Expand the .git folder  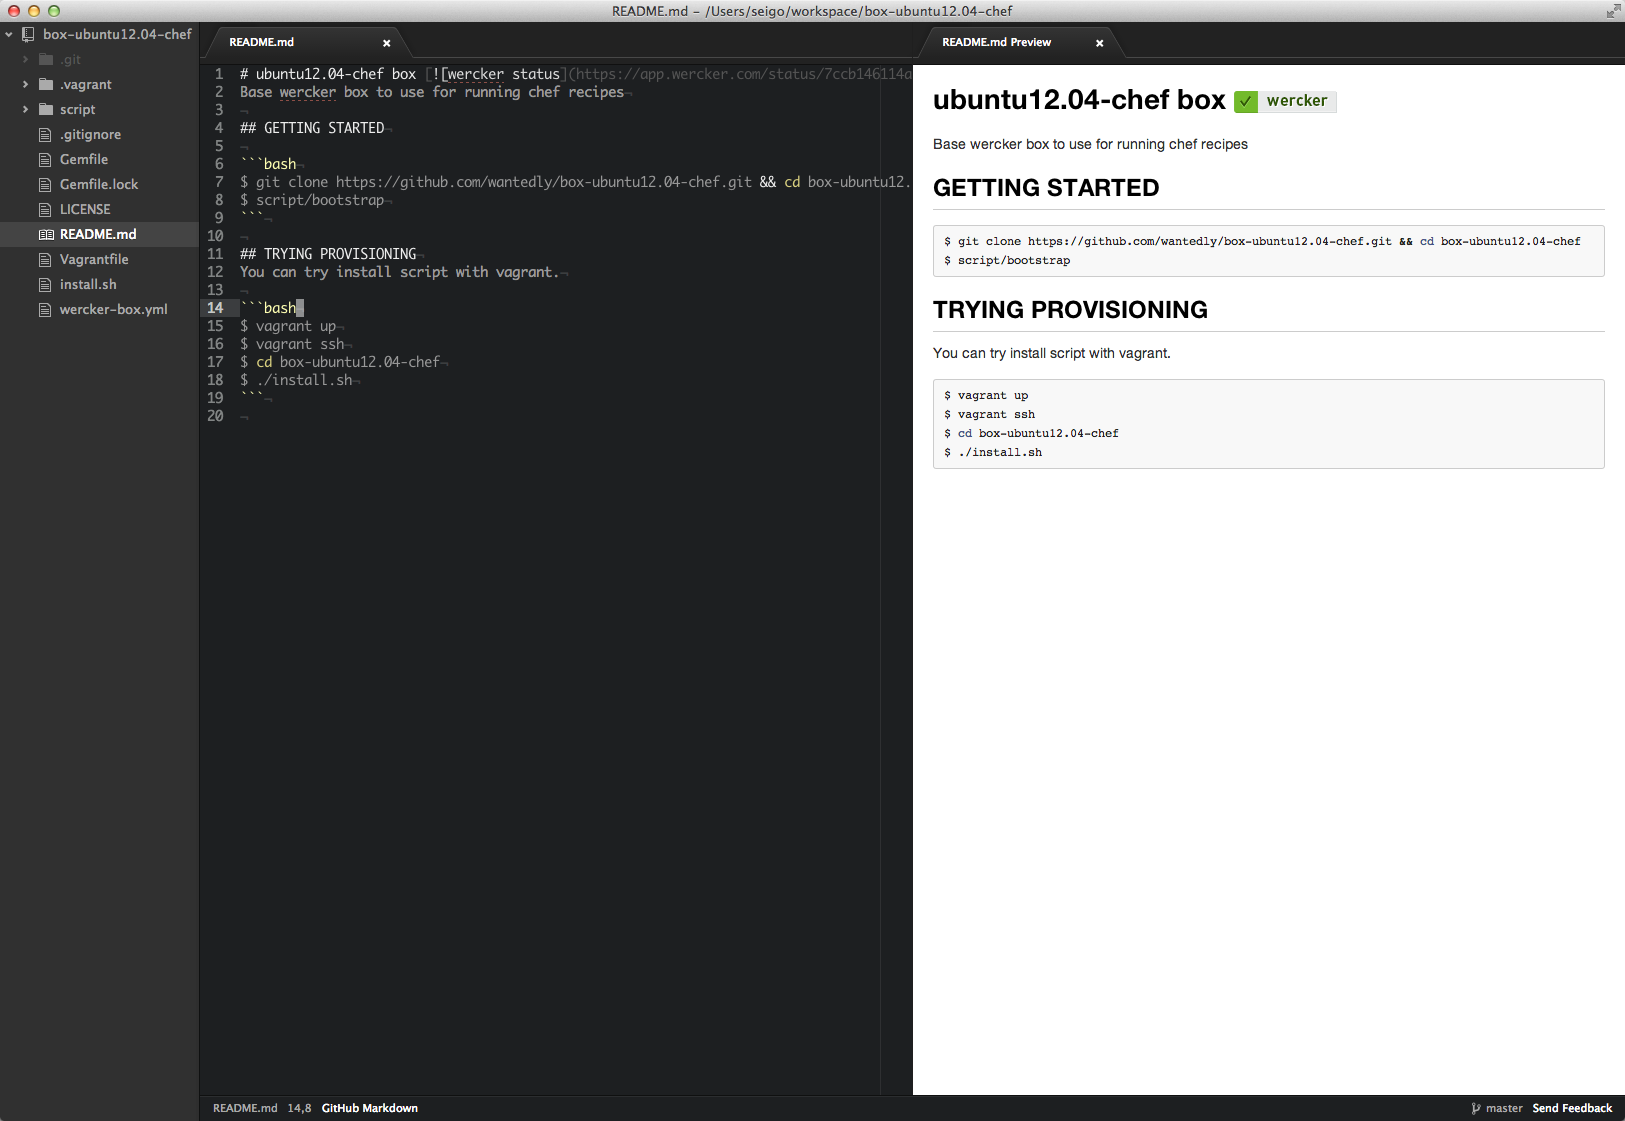coord(24,58)
